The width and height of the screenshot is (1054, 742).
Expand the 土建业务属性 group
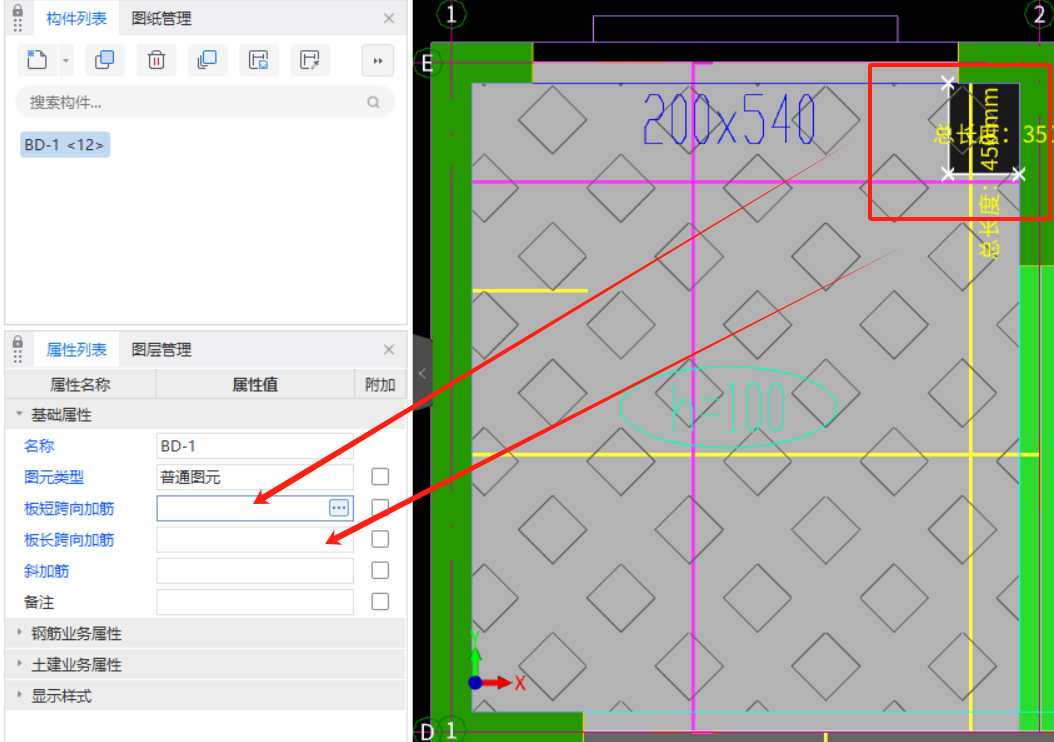pos(19,664)
